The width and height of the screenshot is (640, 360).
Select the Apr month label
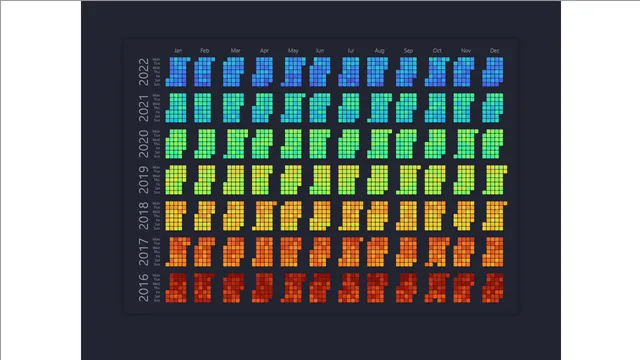click(264, 51)
